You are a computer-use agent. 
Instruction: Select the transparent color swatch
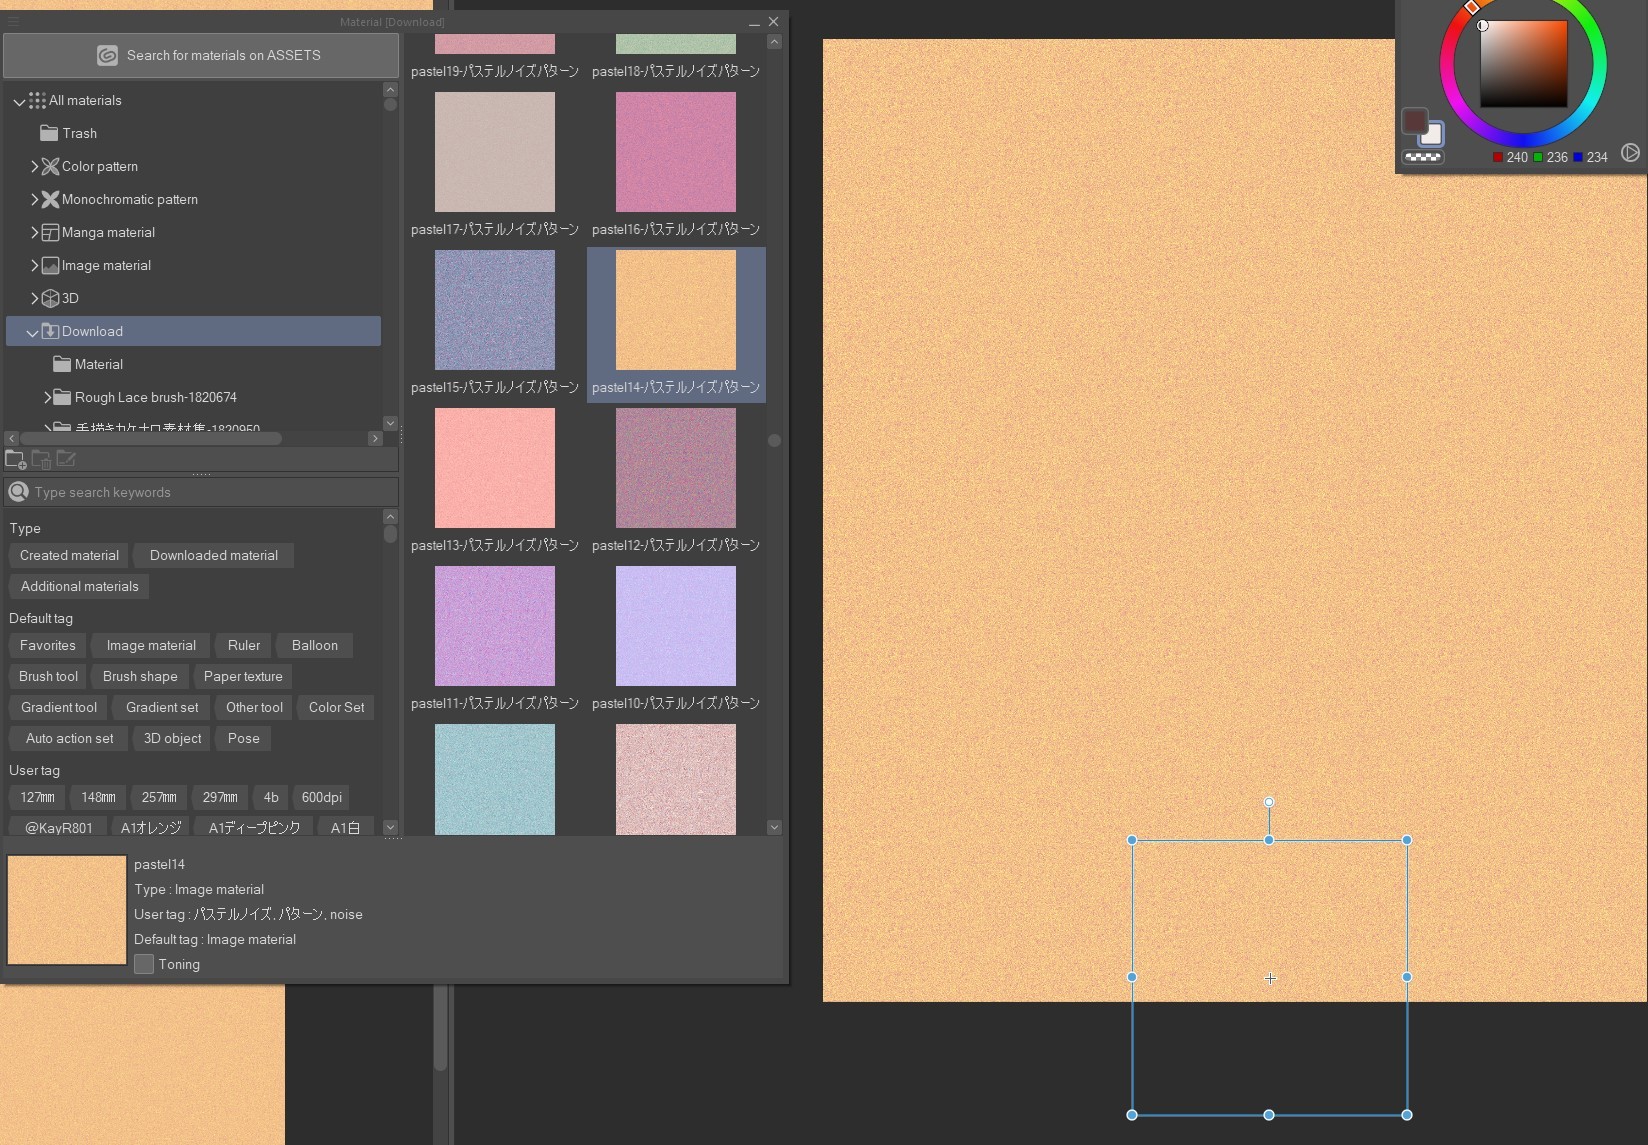click(1422, 157)
